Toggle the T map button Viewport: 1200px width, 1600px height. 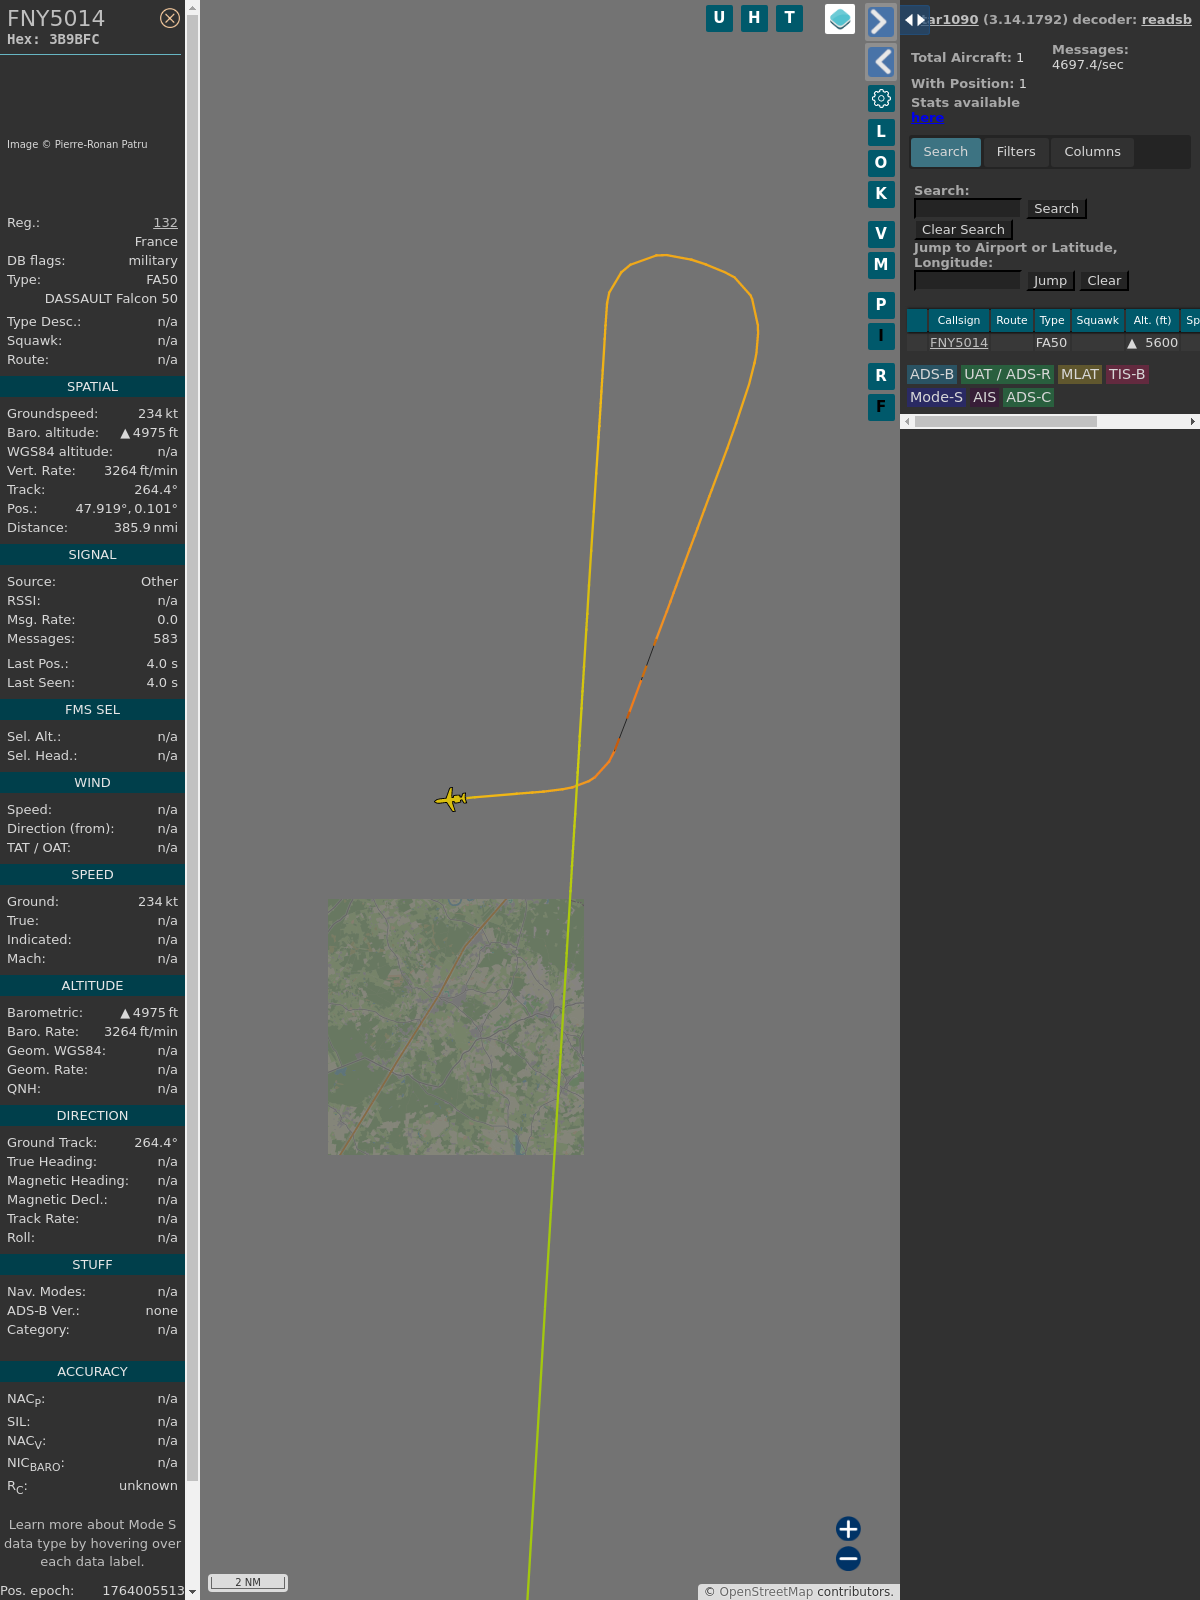click(789, 18)
